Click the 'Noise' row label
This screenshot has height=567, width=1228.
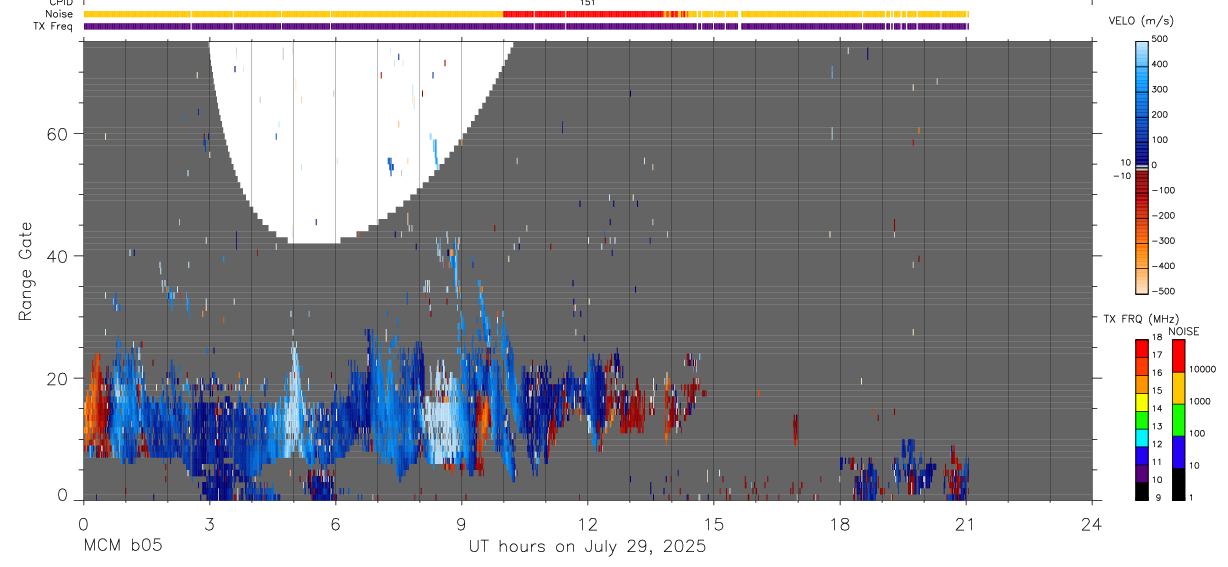pyautogui.click(x=59, y=14)
